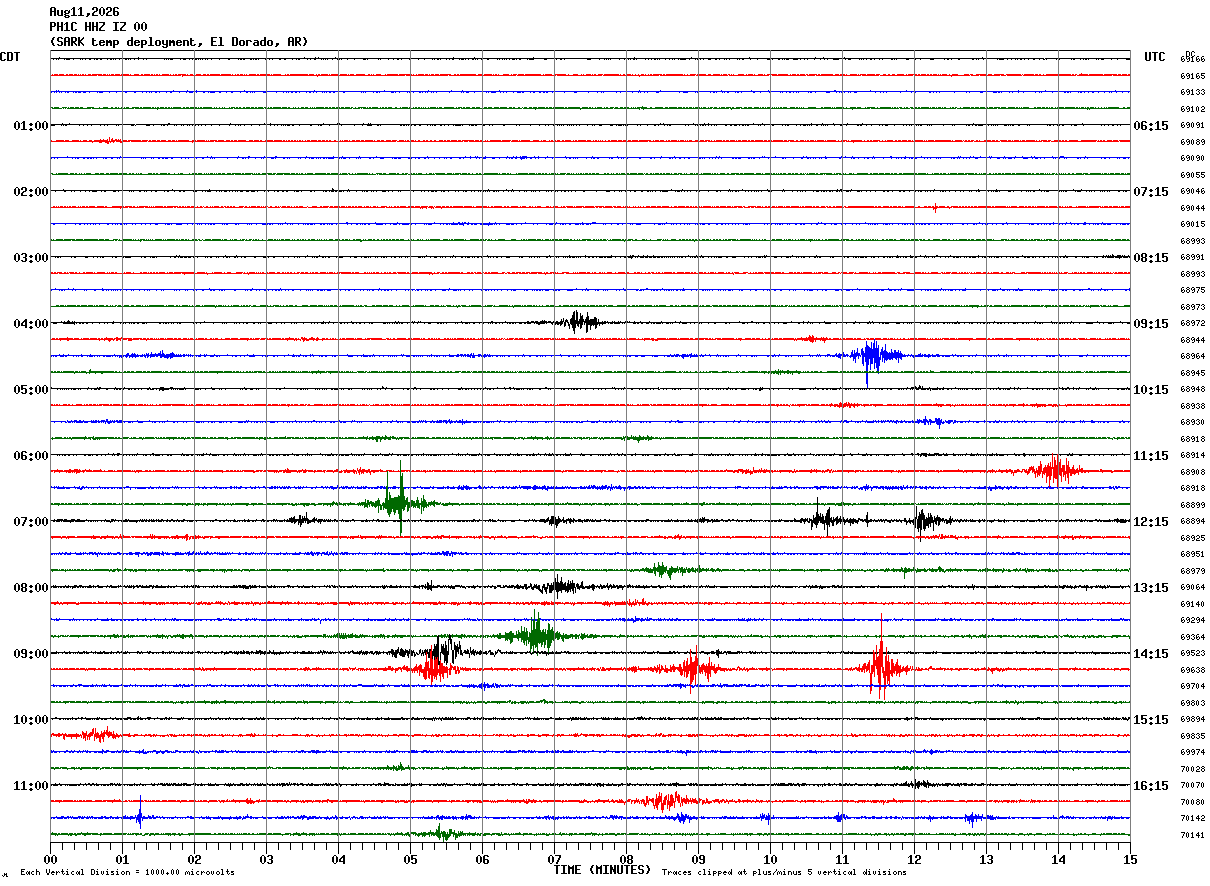Click the PH1C HHZ IZ 00 station header
The height and width of the screenshot is (886, 1210).
[x=99, y=27]
